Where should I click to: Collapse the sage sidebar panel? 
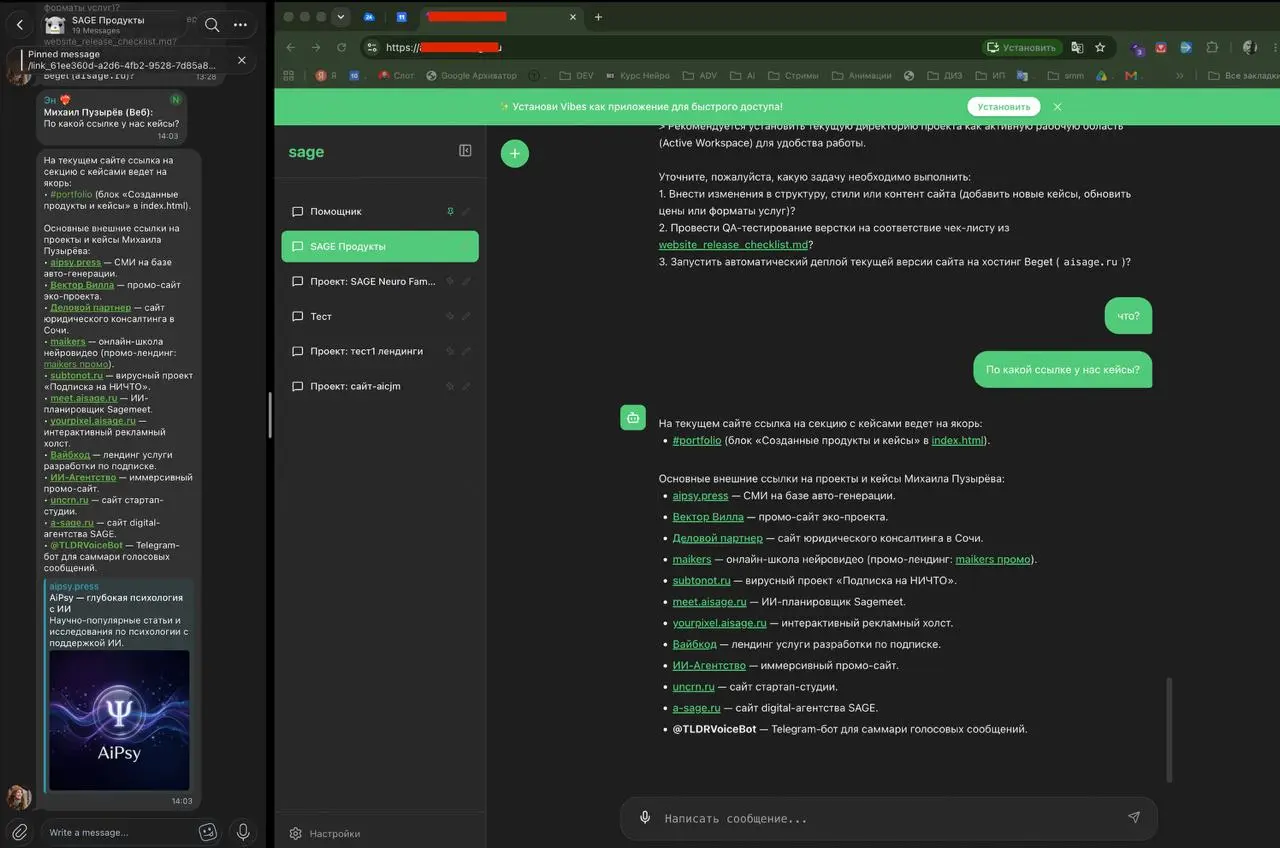[465, 150]
